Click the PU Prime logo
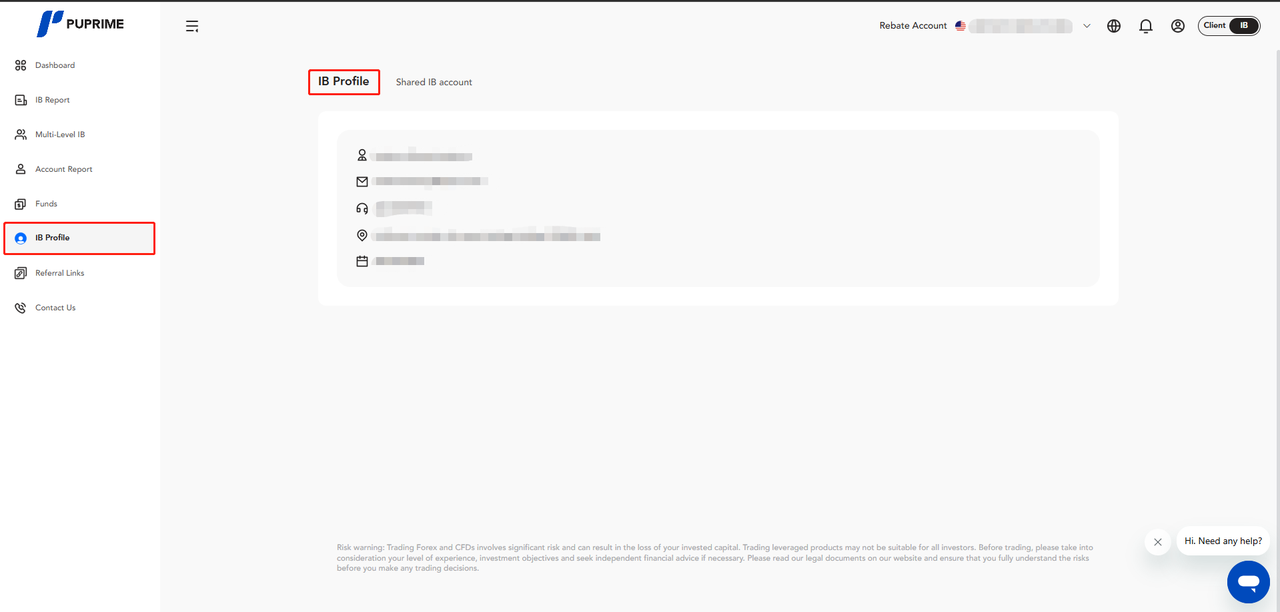 tap(80, 24)
